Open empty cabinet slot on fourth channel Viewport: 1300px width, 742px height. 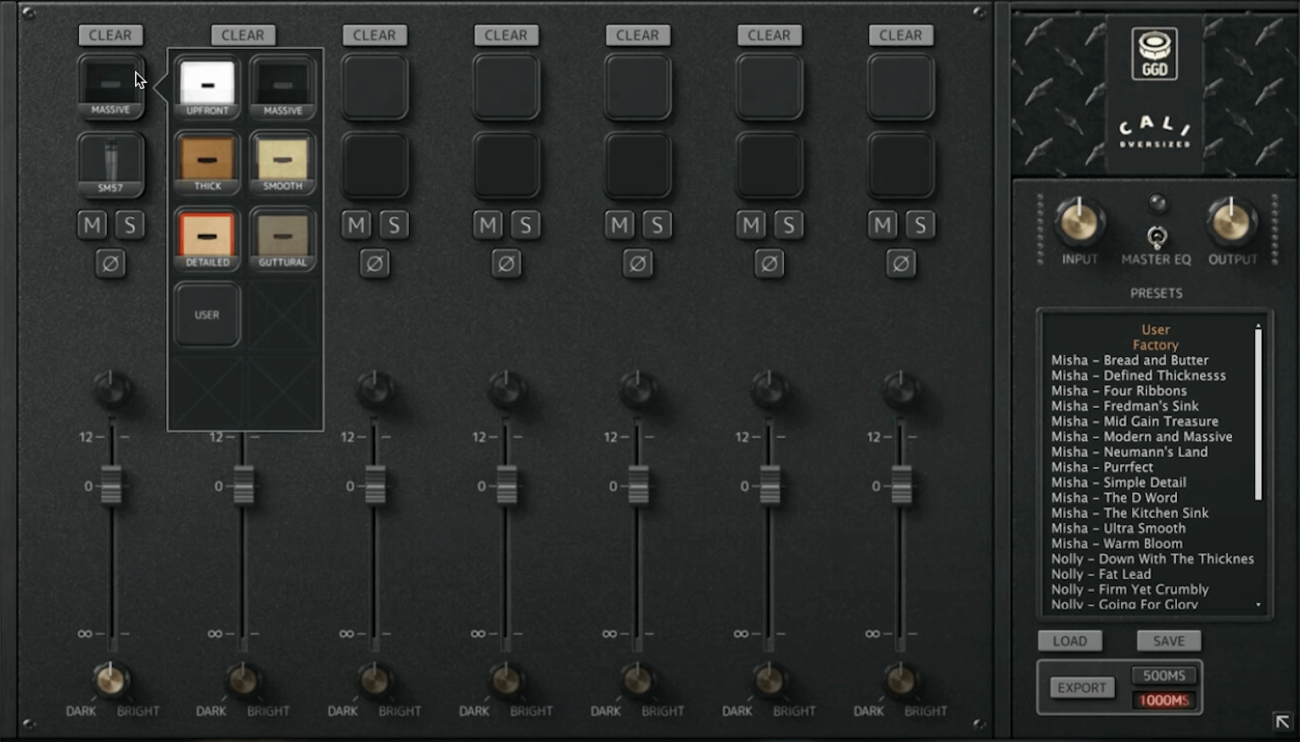coord(506,87)
